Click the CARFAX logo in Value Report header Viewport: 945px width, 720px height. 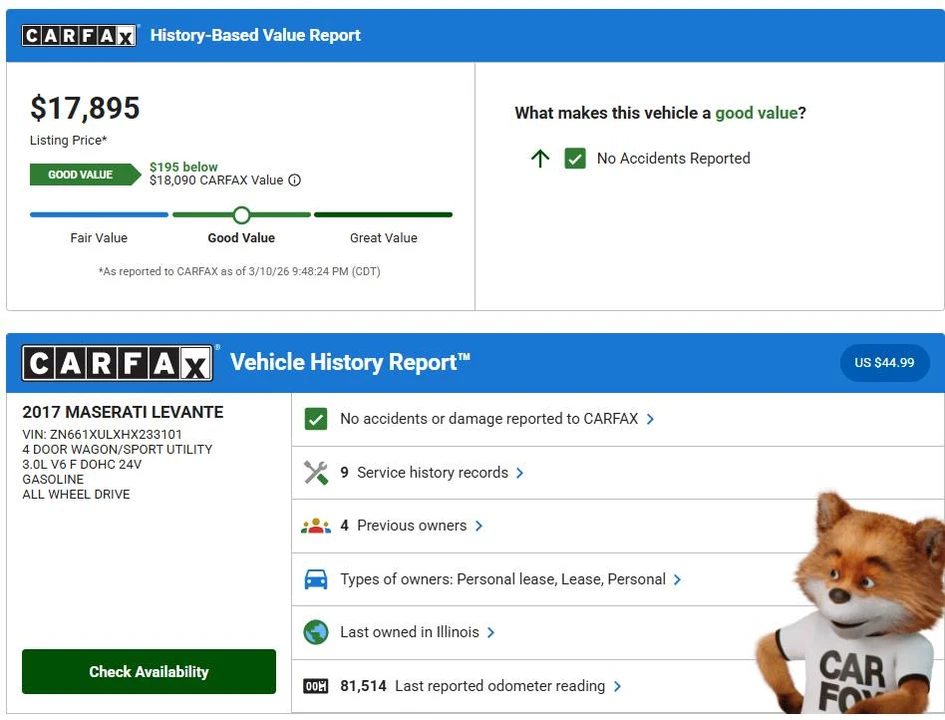click(x=79, y=36)
